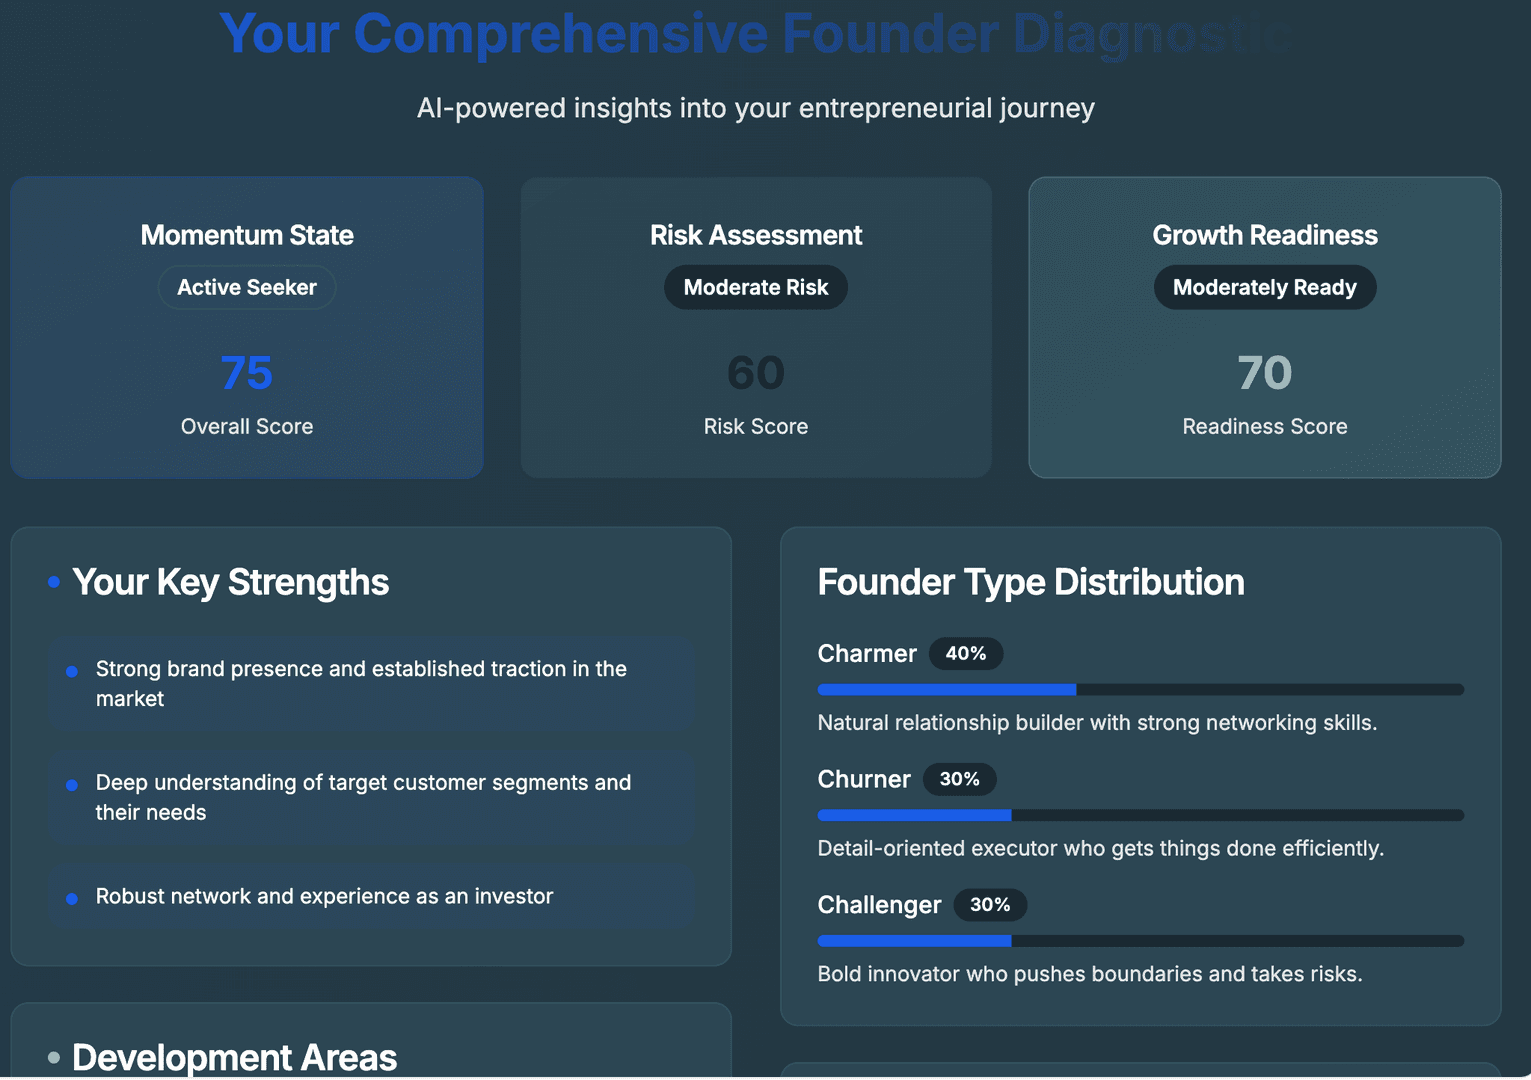The image size is (1531, 1080).
Task: Click the Risk Score value 60
Action: [756, 373]
